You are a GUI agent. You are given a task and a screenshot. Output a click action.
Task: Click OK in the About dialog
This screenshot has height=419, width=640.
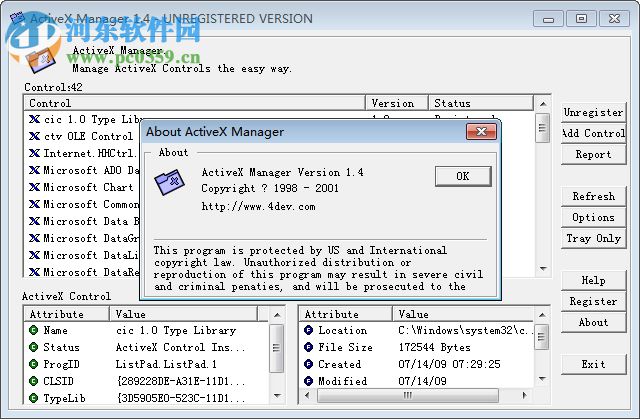463,176
